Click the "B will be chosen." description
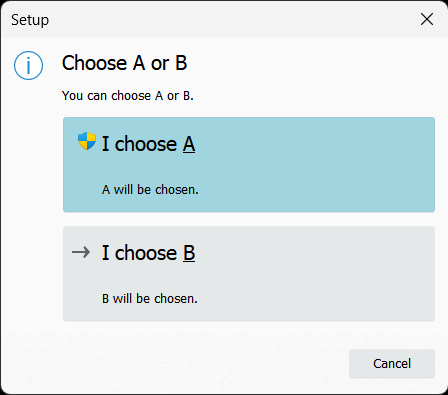 point(150,299)
